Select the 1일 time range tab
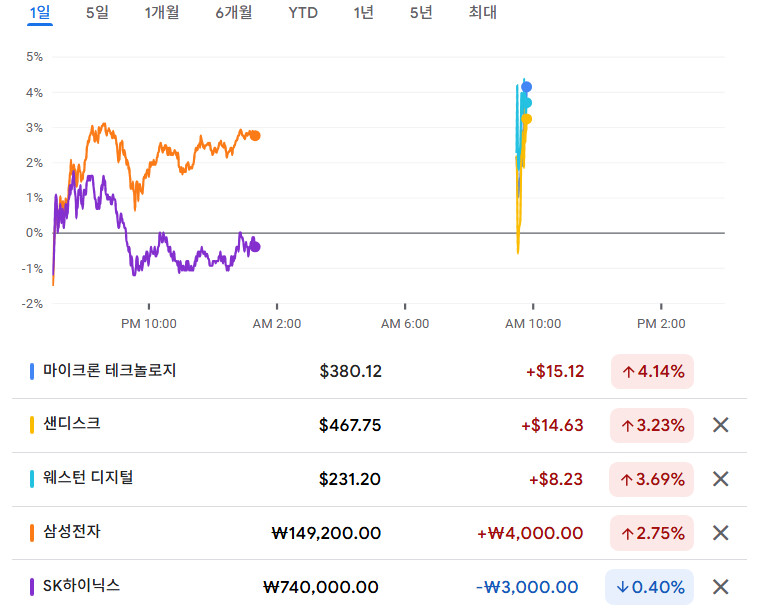 pos(41,13)
